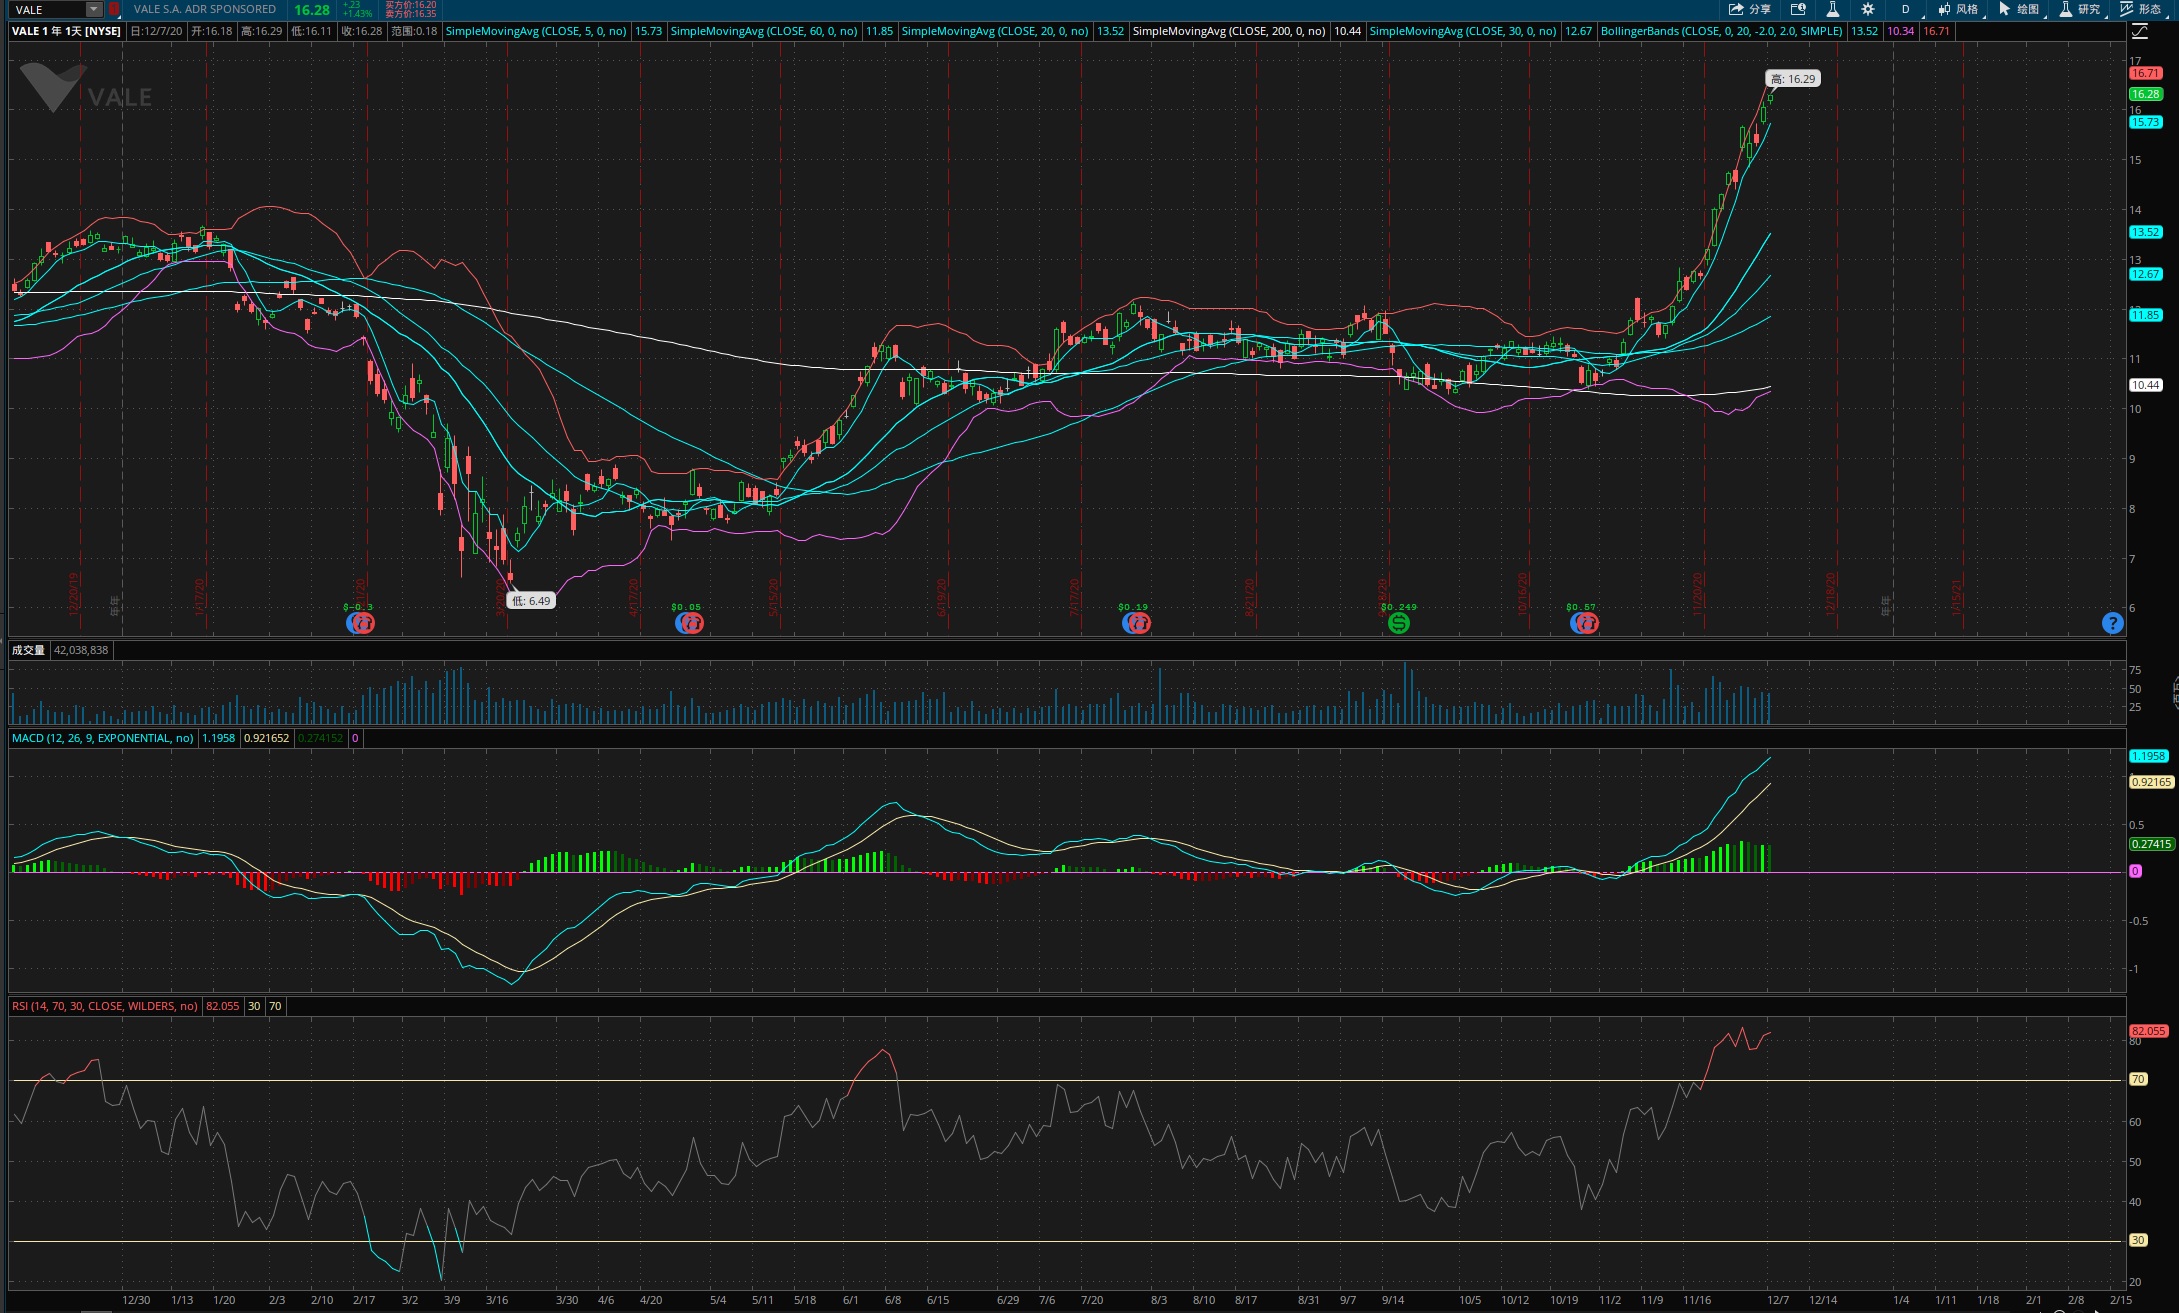Viewport: 2179px width, 1313px height.
Task: Click the Share (分享) button
Action: (1750, 9)
